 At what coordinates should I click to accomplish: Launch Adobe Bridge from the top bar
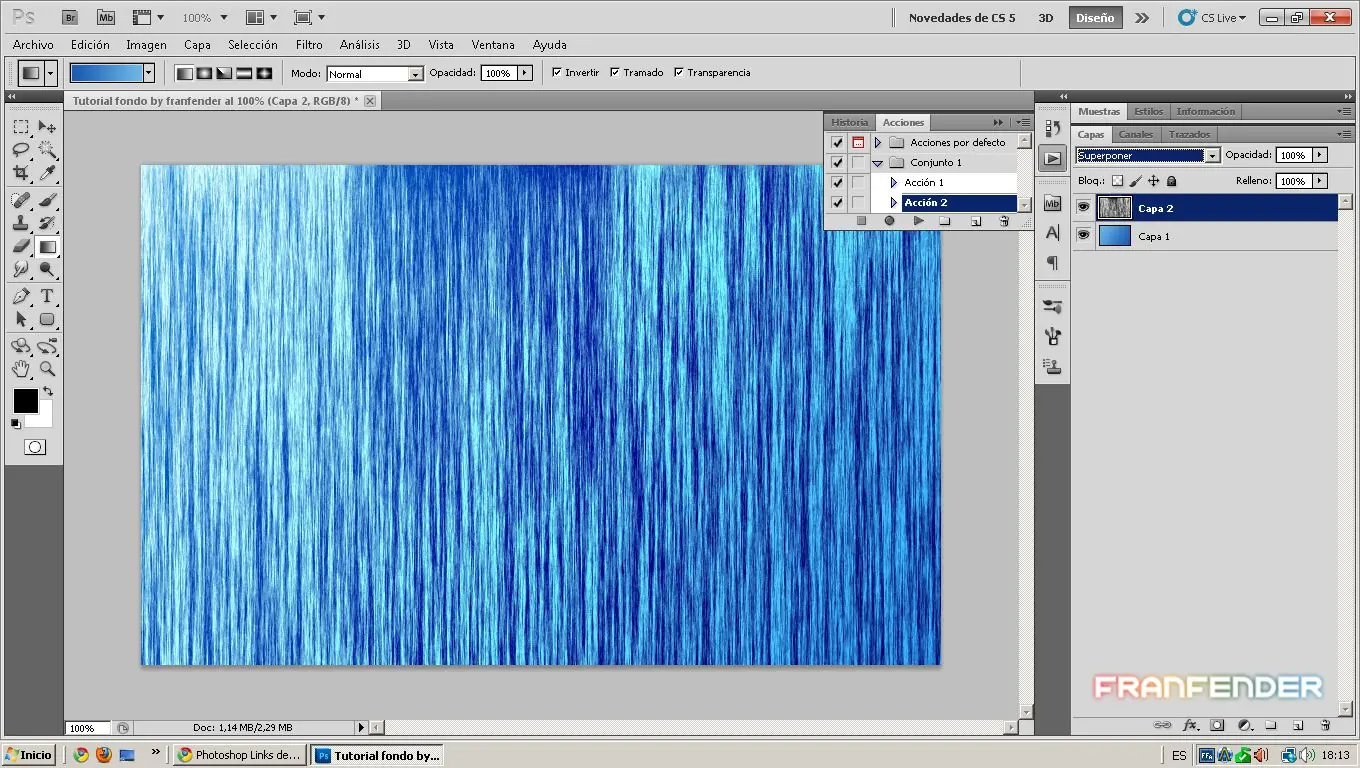pos(69,18)
